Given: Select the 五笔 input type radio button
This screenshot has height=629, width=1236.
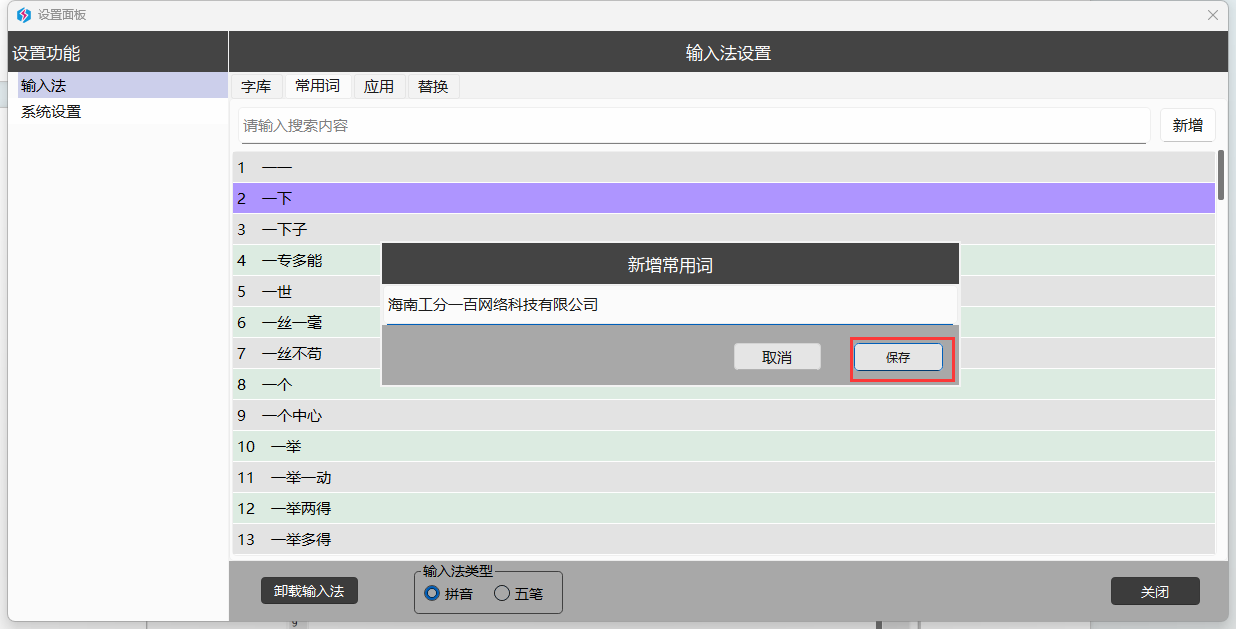Looking at the screenshot, I should (x=502, y=593).
